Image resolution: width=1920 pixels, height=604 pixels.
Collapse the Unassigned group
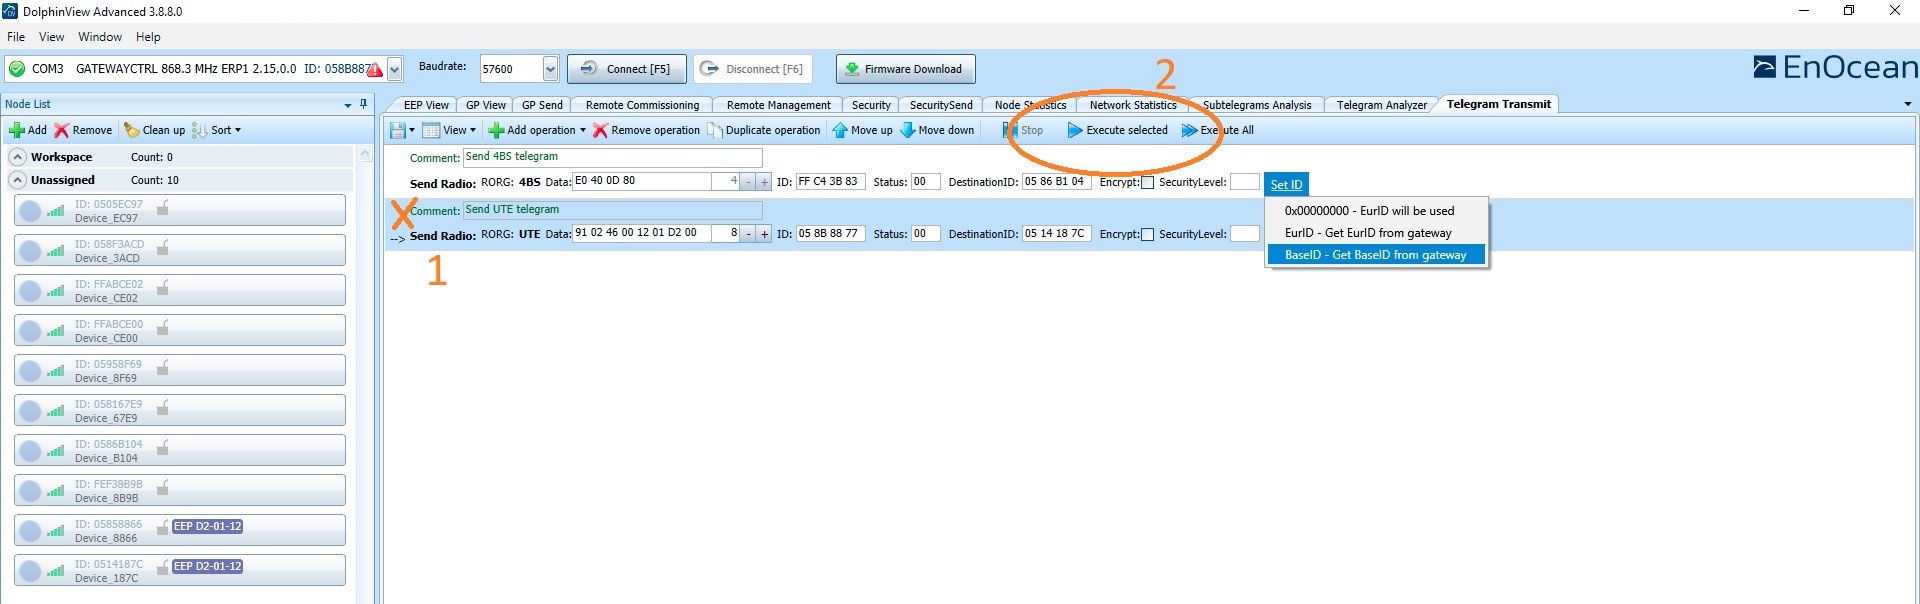pyautogui.click(x=18, y=180)
